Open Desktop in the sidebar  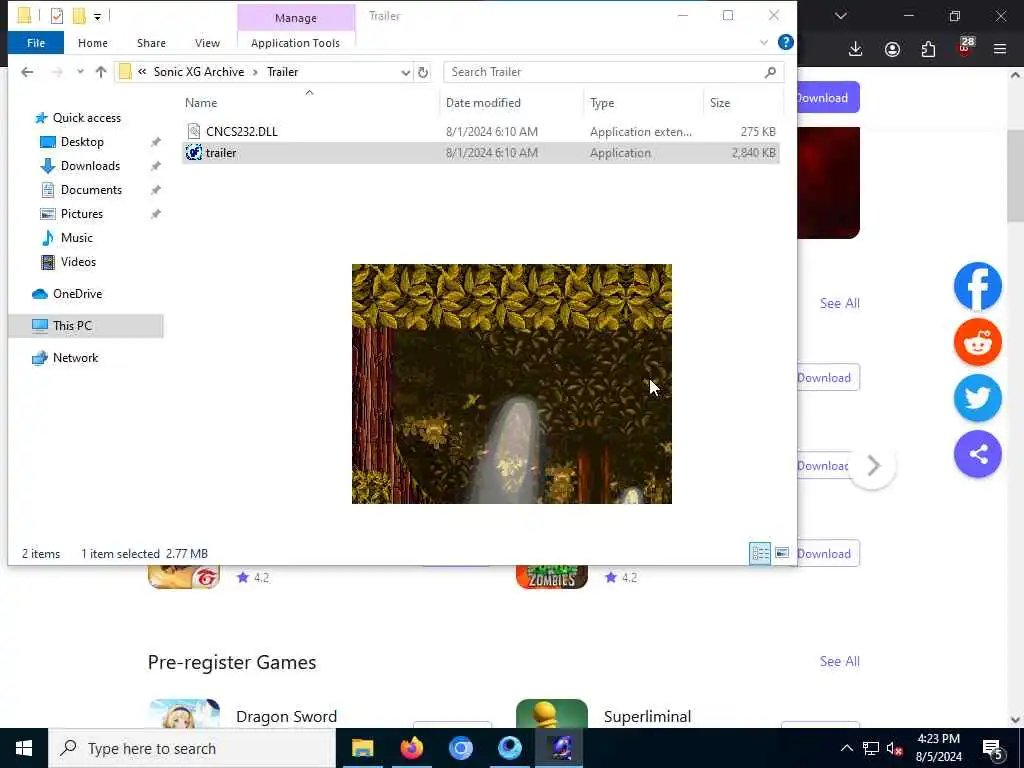tap(82, 142)
